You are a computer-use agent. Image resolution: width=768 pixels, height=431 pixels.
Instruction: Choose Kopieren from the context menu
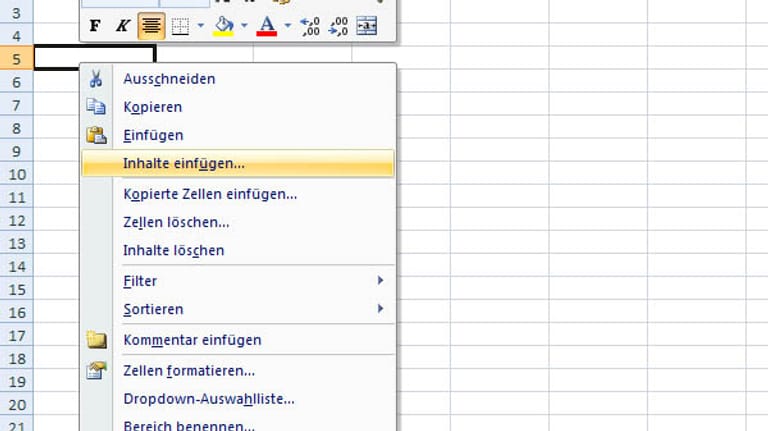tap(238, 107)
